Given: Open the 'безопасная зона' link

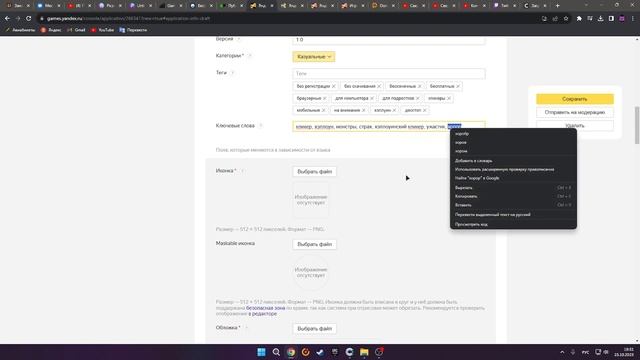Looking at the screenshot, I should pyautogui.click(x=265, y=308).
